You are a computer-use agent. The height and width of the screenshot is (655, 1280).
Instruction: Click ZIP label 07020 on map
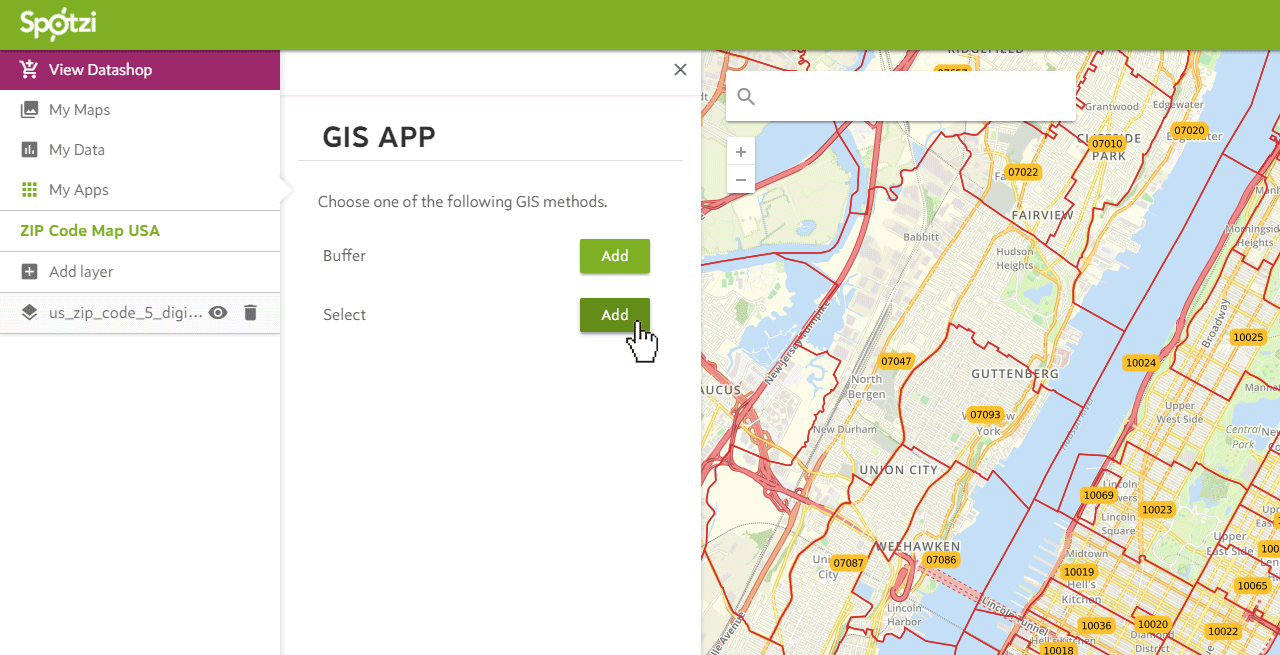click(1189, 130)
